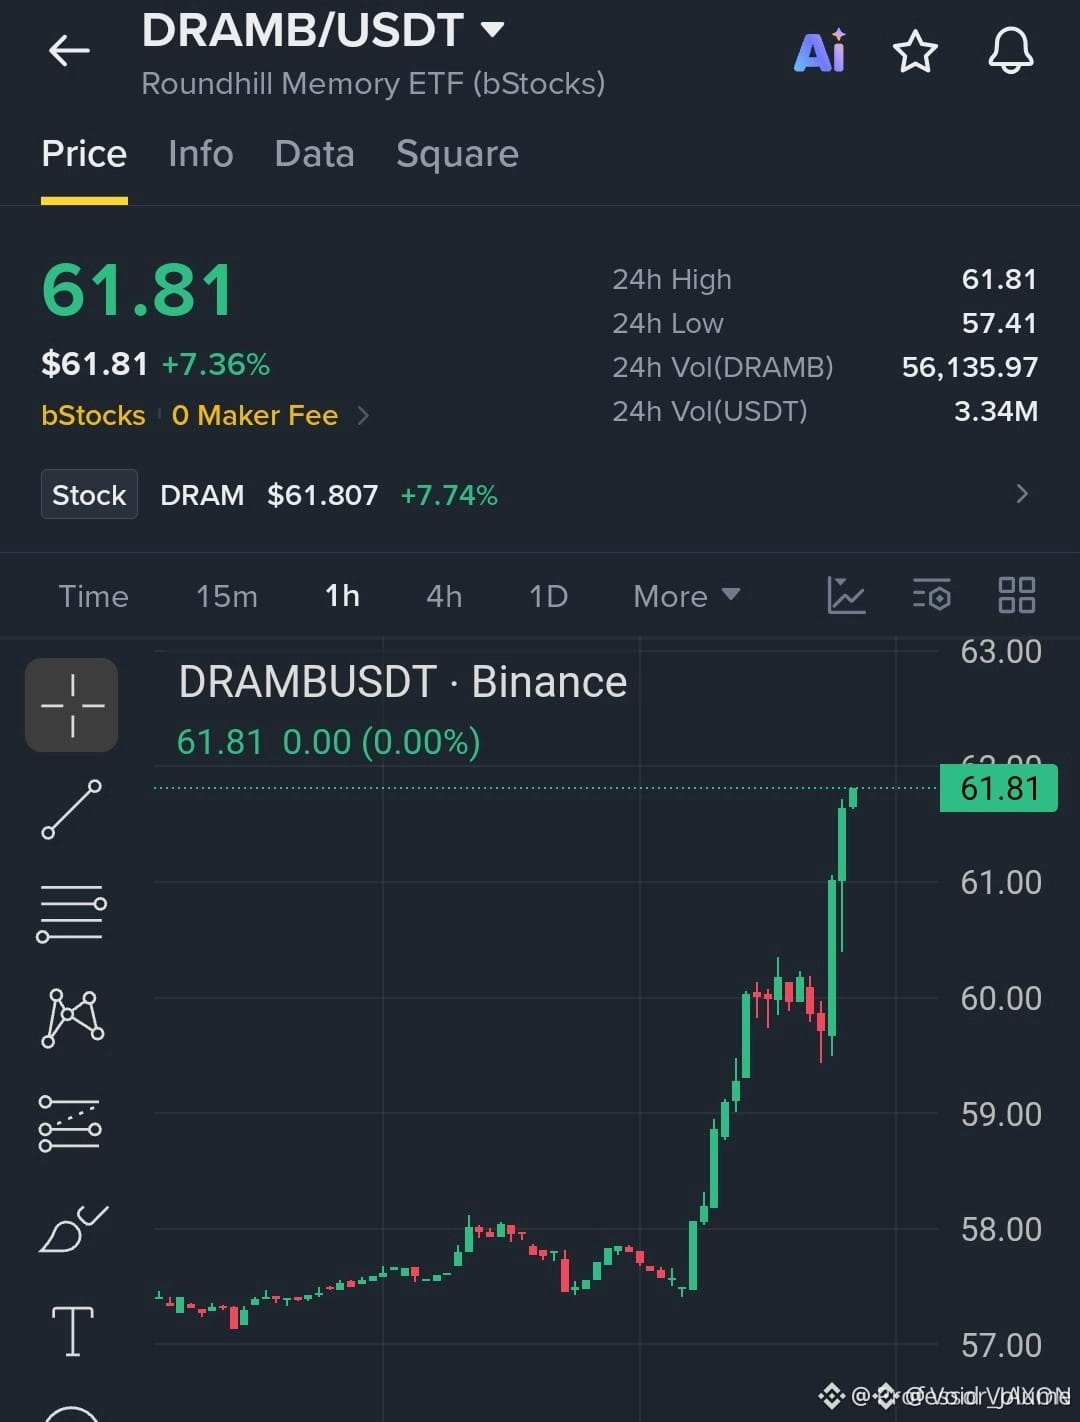Select the 15m interval

(227, 596)
